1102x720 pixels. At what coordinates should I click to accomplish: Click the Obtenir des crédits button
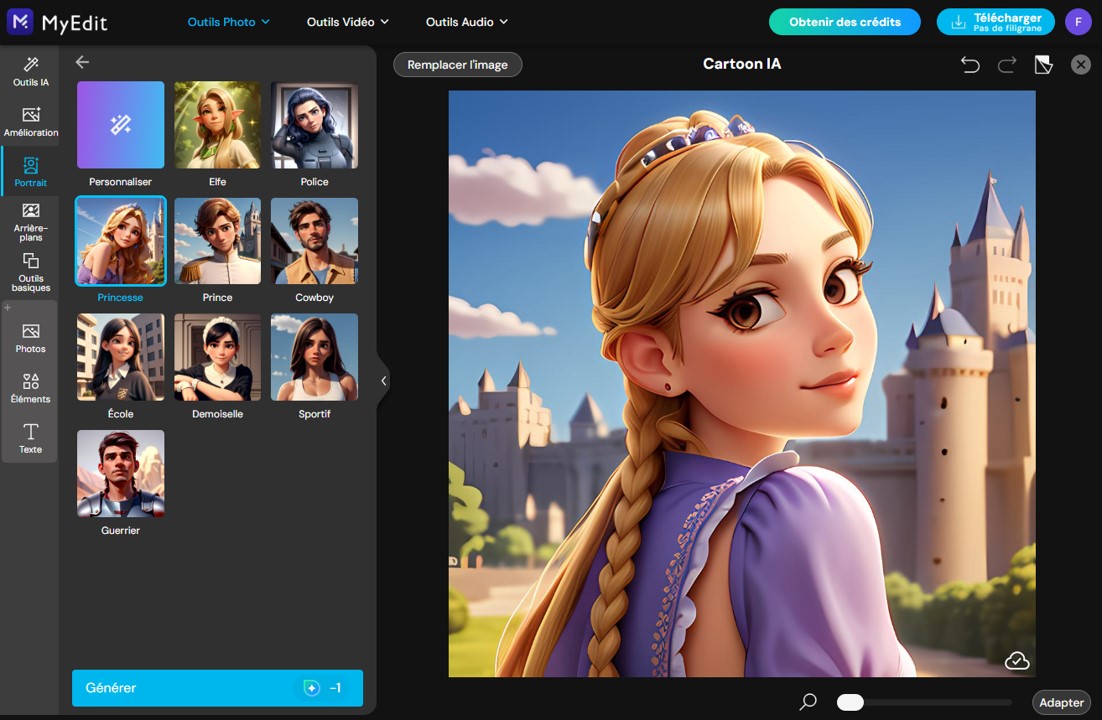point(845,22)
